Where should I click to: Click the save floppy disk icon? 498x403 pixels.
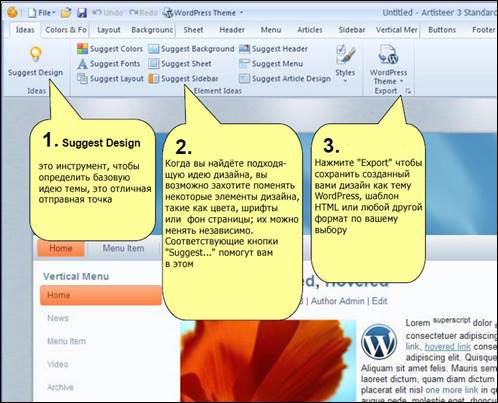tap(82, 13)
